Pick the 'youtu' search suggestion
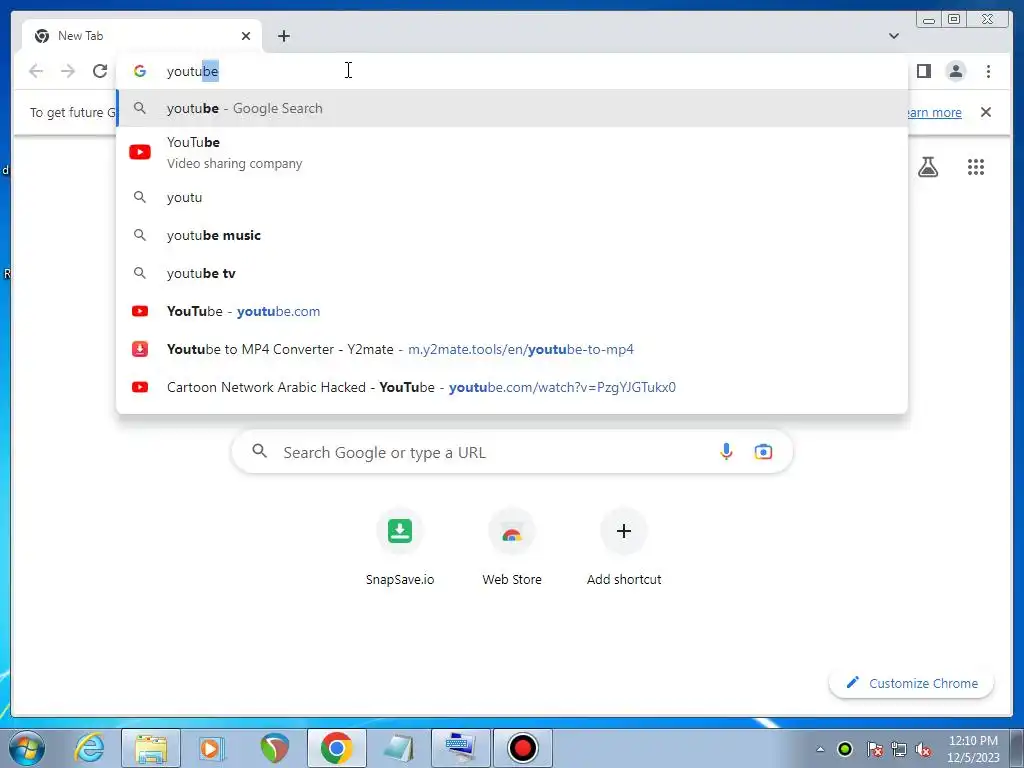The width and height of the screenshot is (1024, 768). pos(512,197)
